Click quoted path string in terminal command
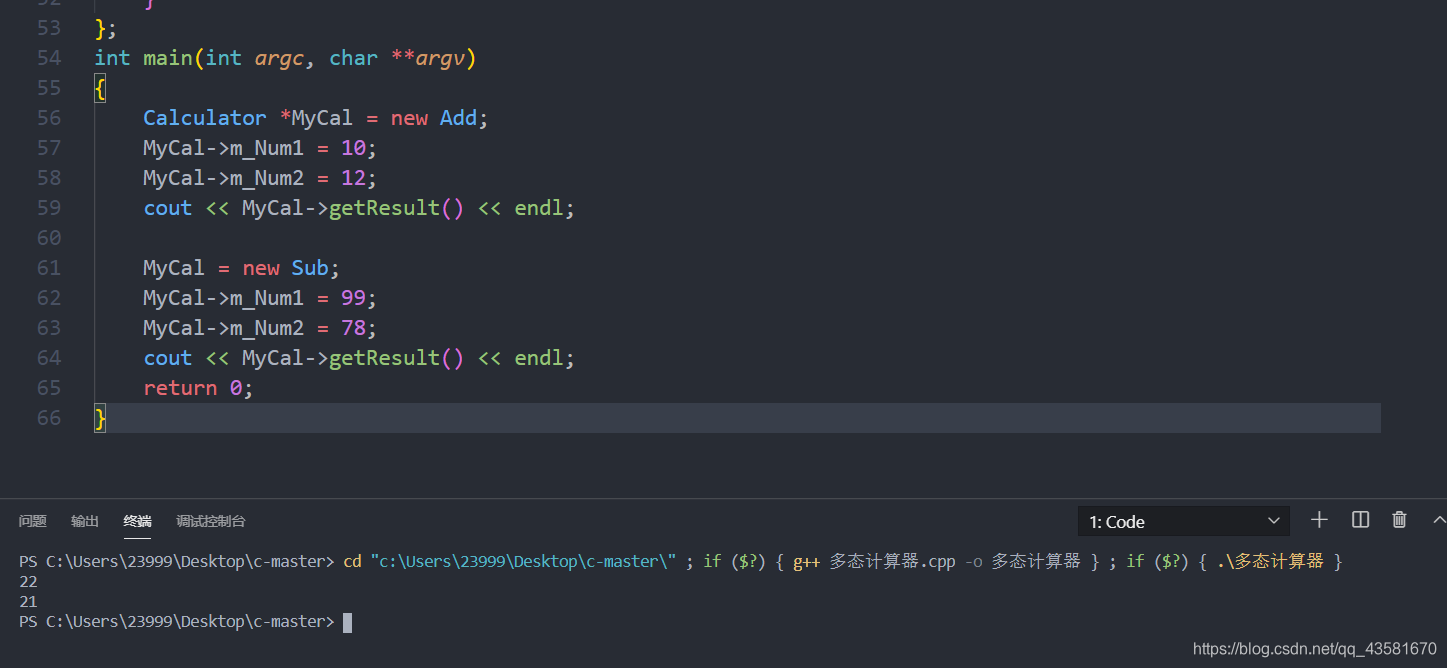 point(524,562)
